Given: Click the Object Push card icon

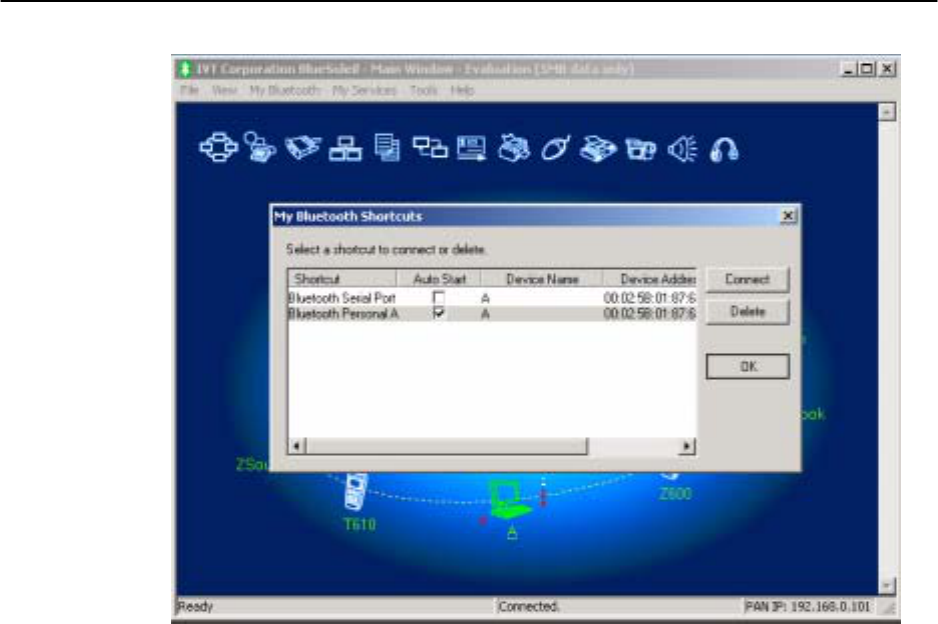Looking at the screenshot, I should [x=472, y=148].
